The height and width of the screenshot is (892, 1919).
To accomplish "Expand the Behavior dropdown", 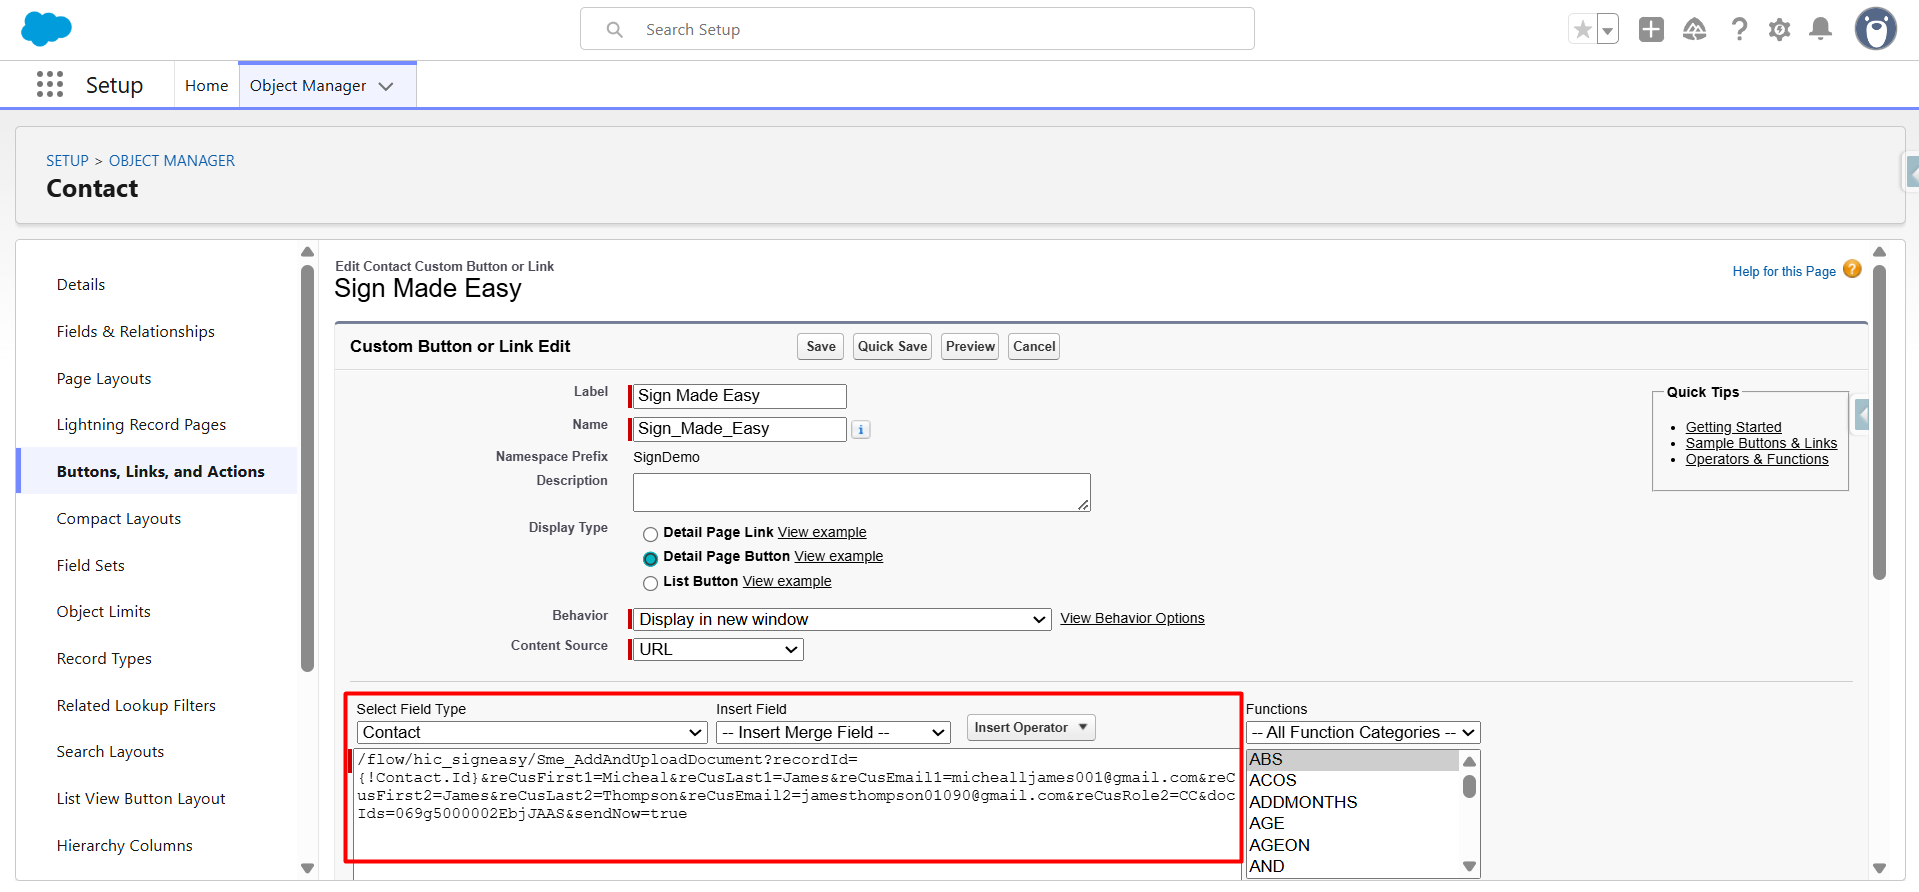I will pyautogui.click(x=841, y=620).
